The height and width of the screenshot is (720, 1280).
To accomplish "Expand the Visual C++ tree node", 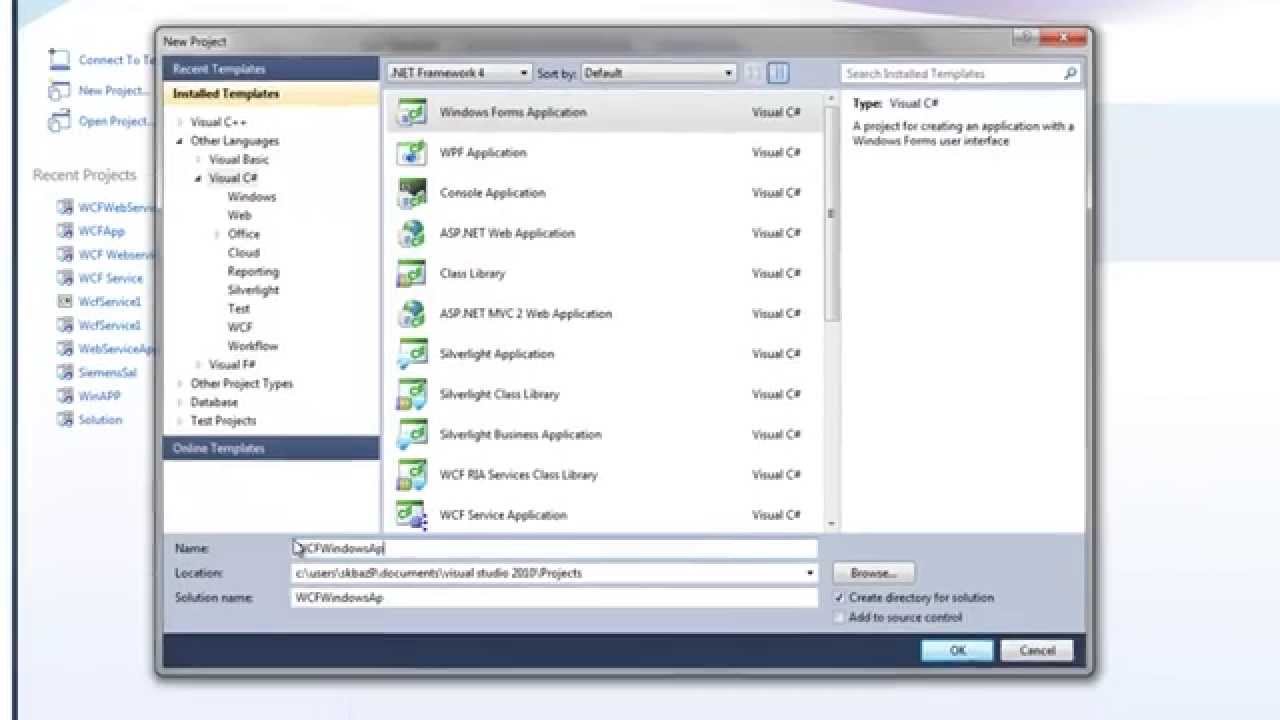I will [x=180, y=122].
